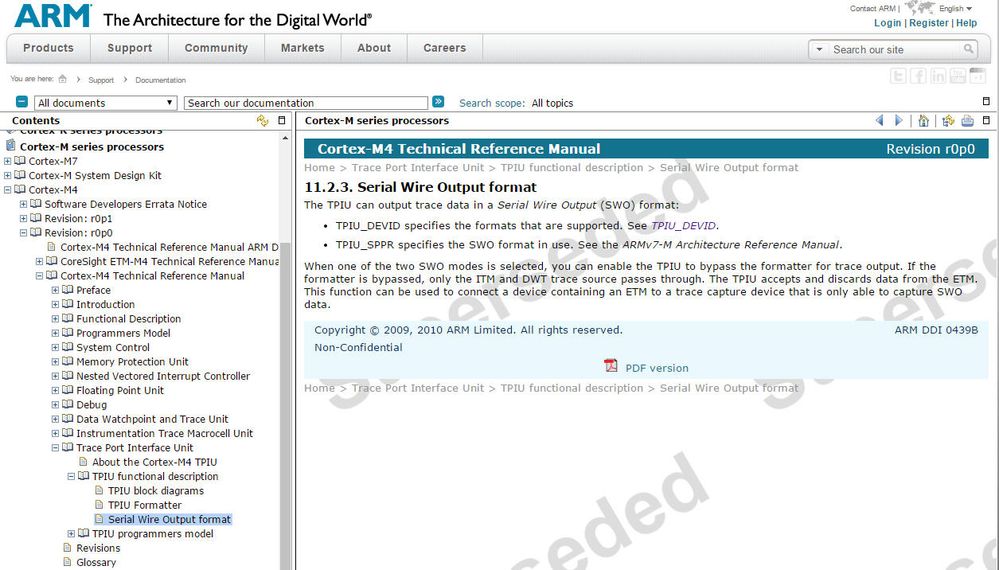Open ARM LinkedIn page icon
999x570 pixels.
coord(938,76)
